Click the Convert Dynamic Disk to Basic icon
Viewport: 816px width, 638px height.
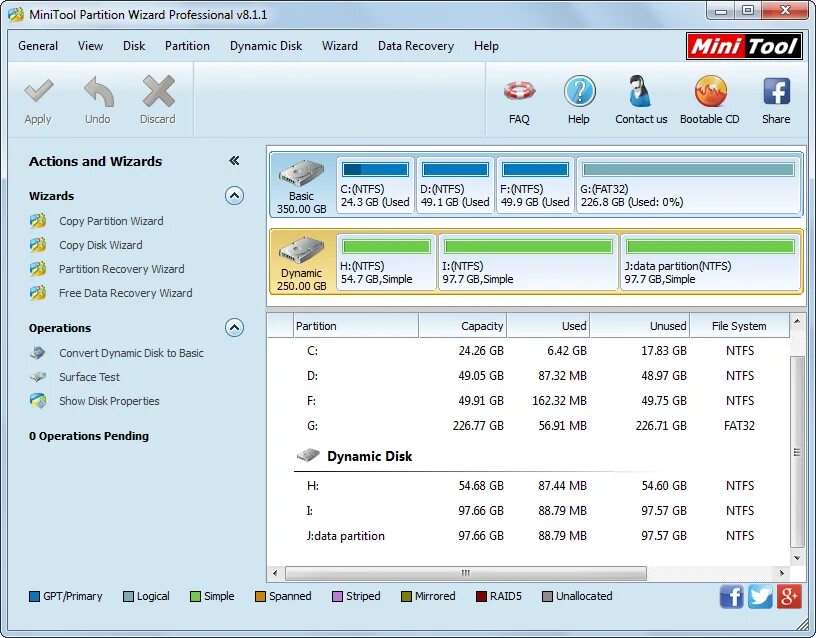pyautogui.click(x=38, y=353)
